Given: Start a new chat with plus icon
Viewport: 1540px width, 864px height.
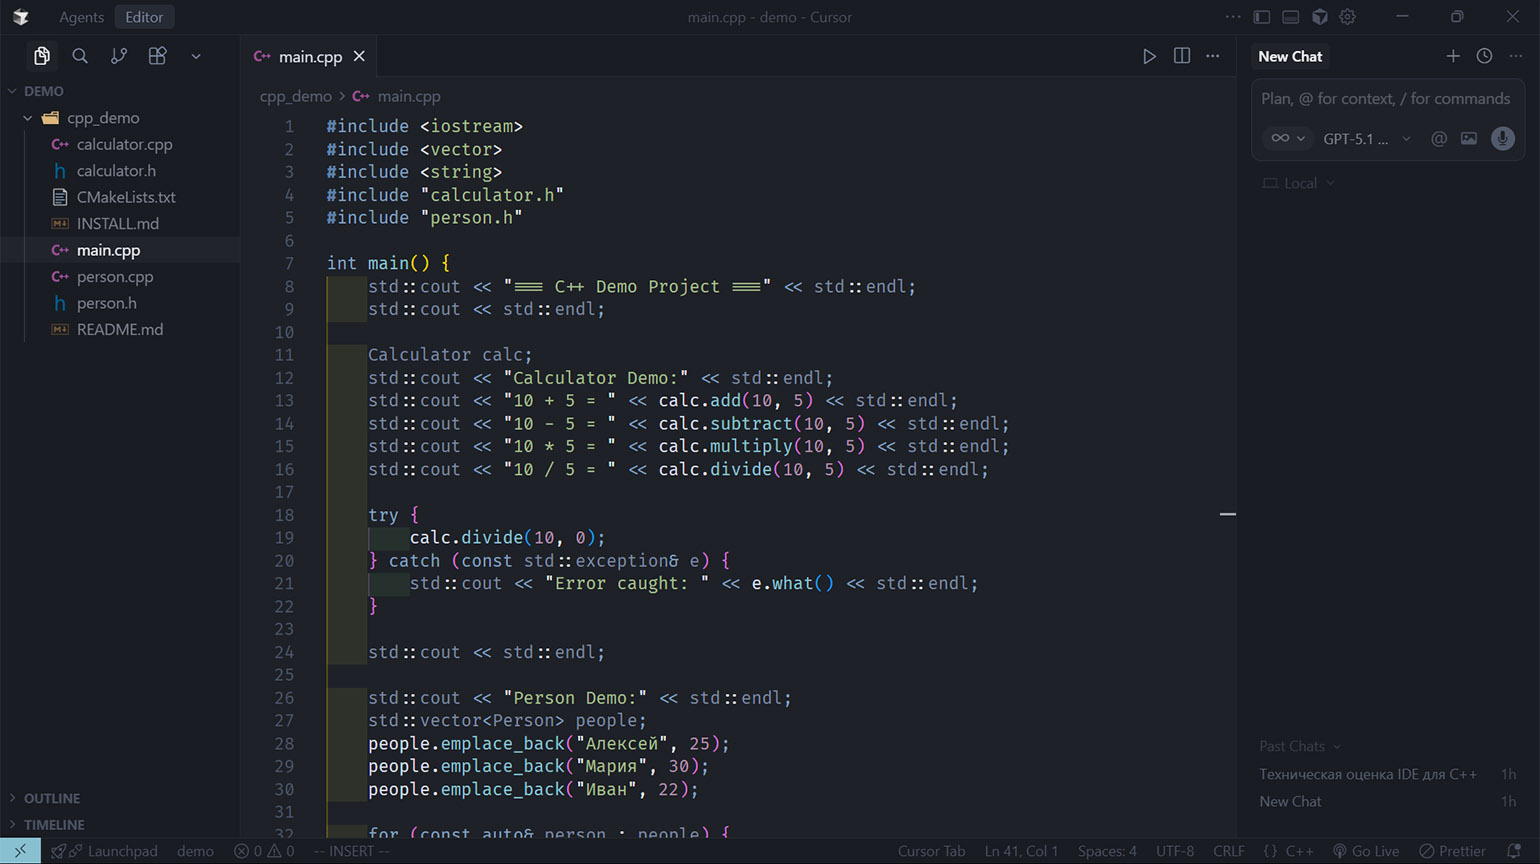Looking at the screenshot, I should click(x=1452, y=56).
